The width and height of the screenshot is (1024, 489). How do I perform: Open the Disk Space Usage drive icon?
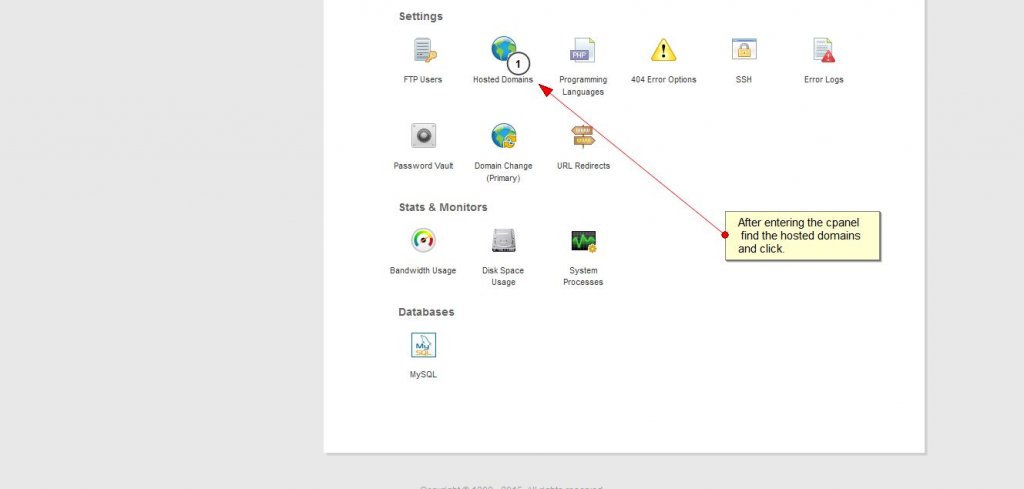coord(504,240)
